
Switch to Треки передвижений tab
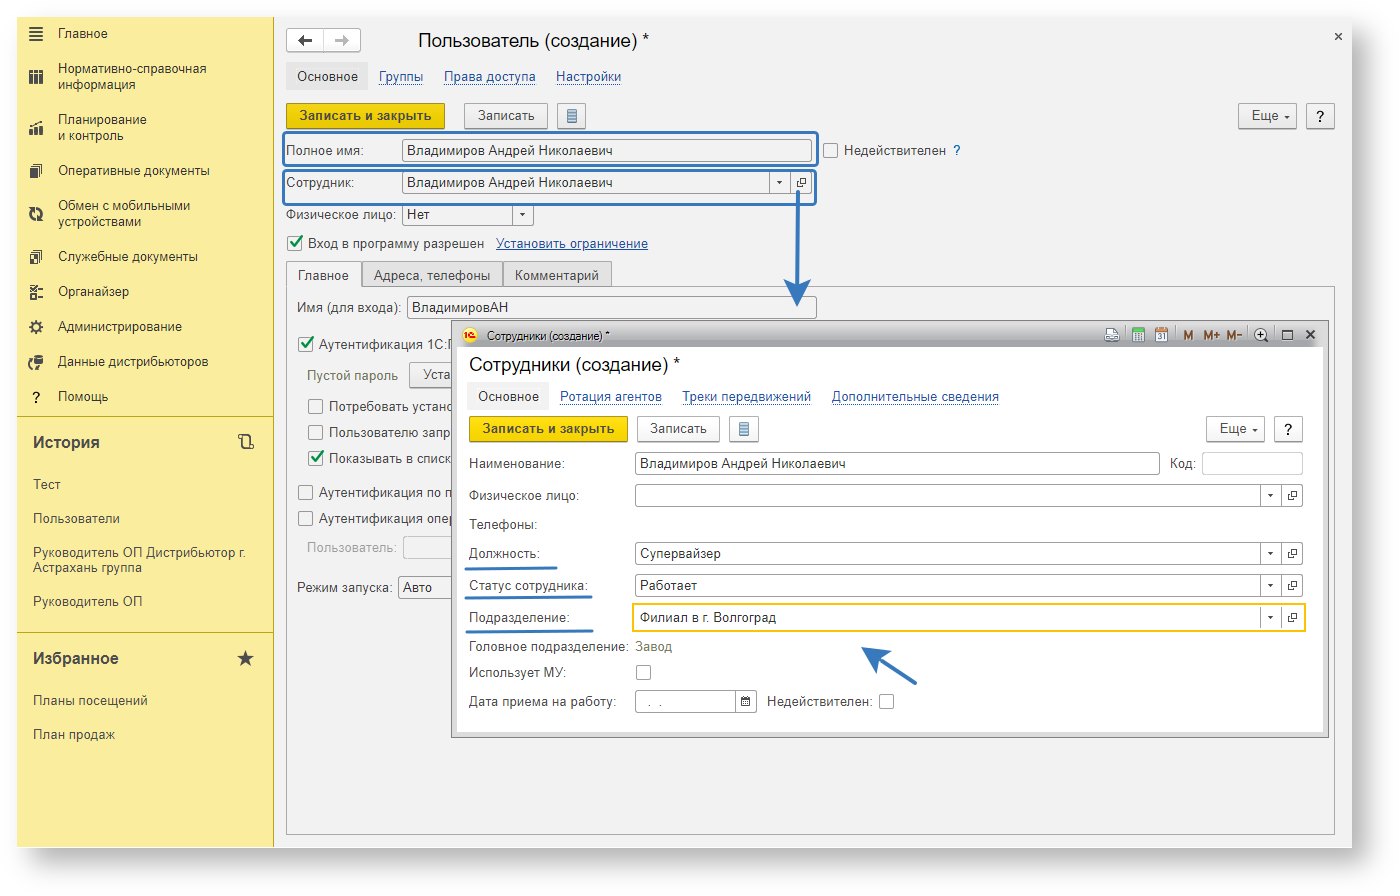(746, 396)
